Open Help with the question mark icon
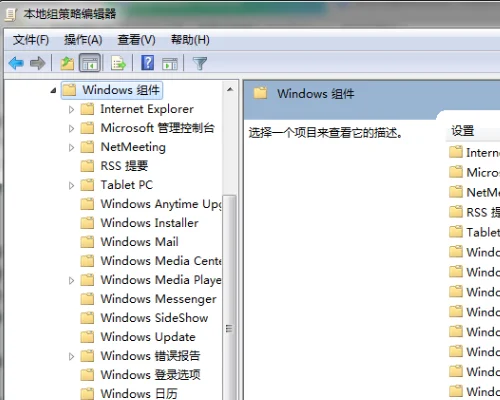Image resolution: width=500 pixels, height=400 pixels. (147, 63)
